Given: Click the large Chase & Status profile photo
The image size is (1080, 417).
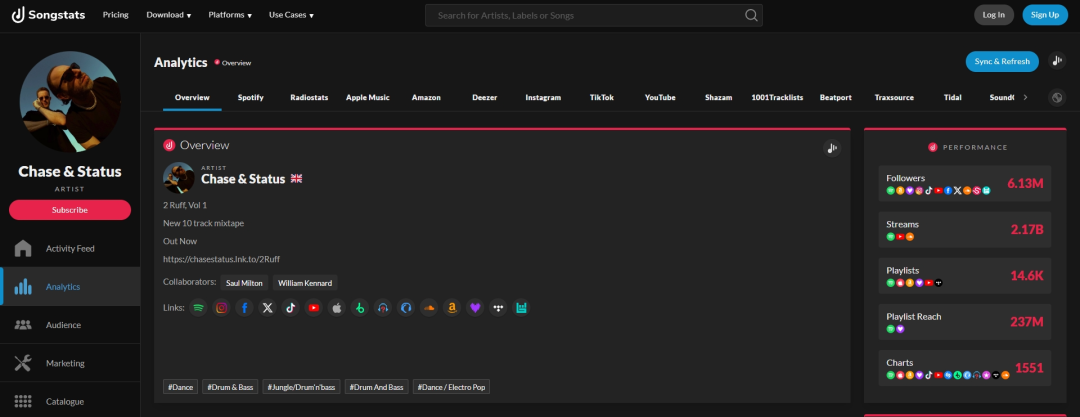Looking at the screenshot, I should point(69,102).
